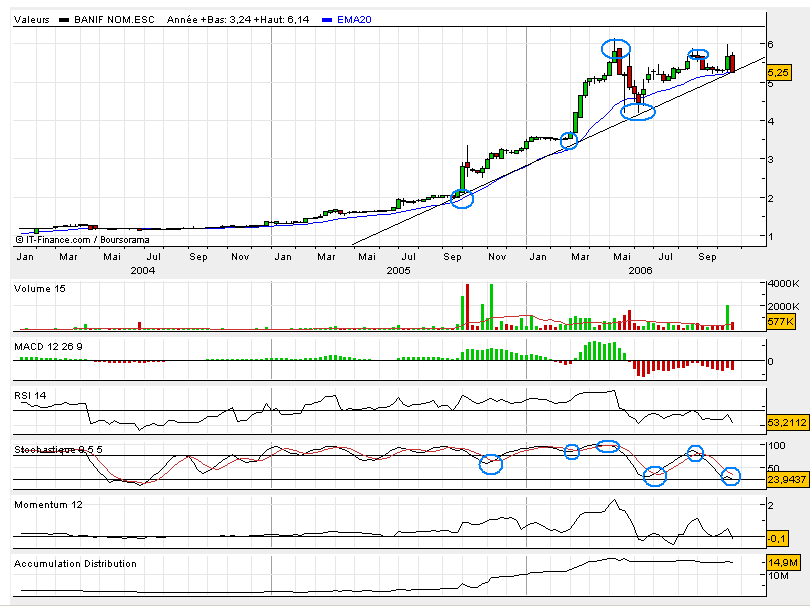Click the 2005 year label on time axis
The height and width of the screenshot is (607, 810).
[398, 271]
